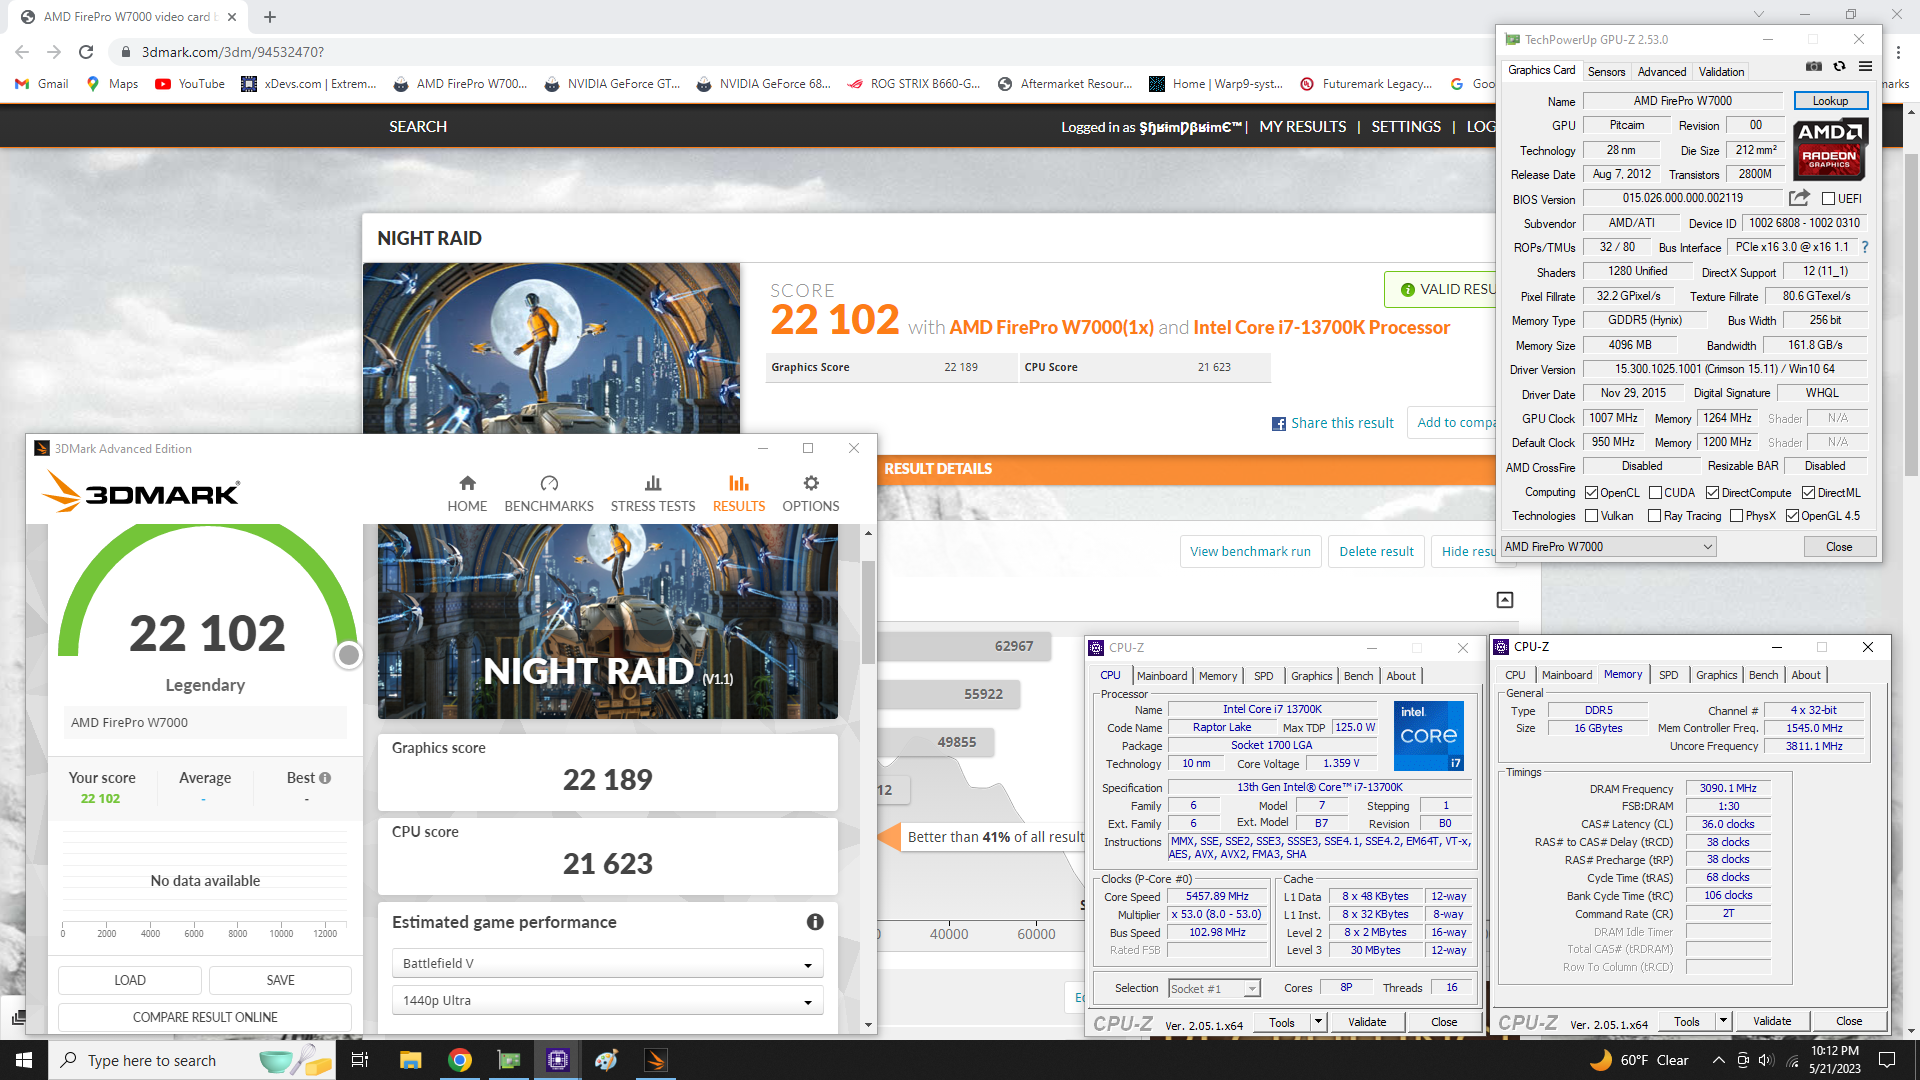Switch to Sensors tab in GPU-Z
This screenshot has width=1920, height=1080.
coord(1606,72)
